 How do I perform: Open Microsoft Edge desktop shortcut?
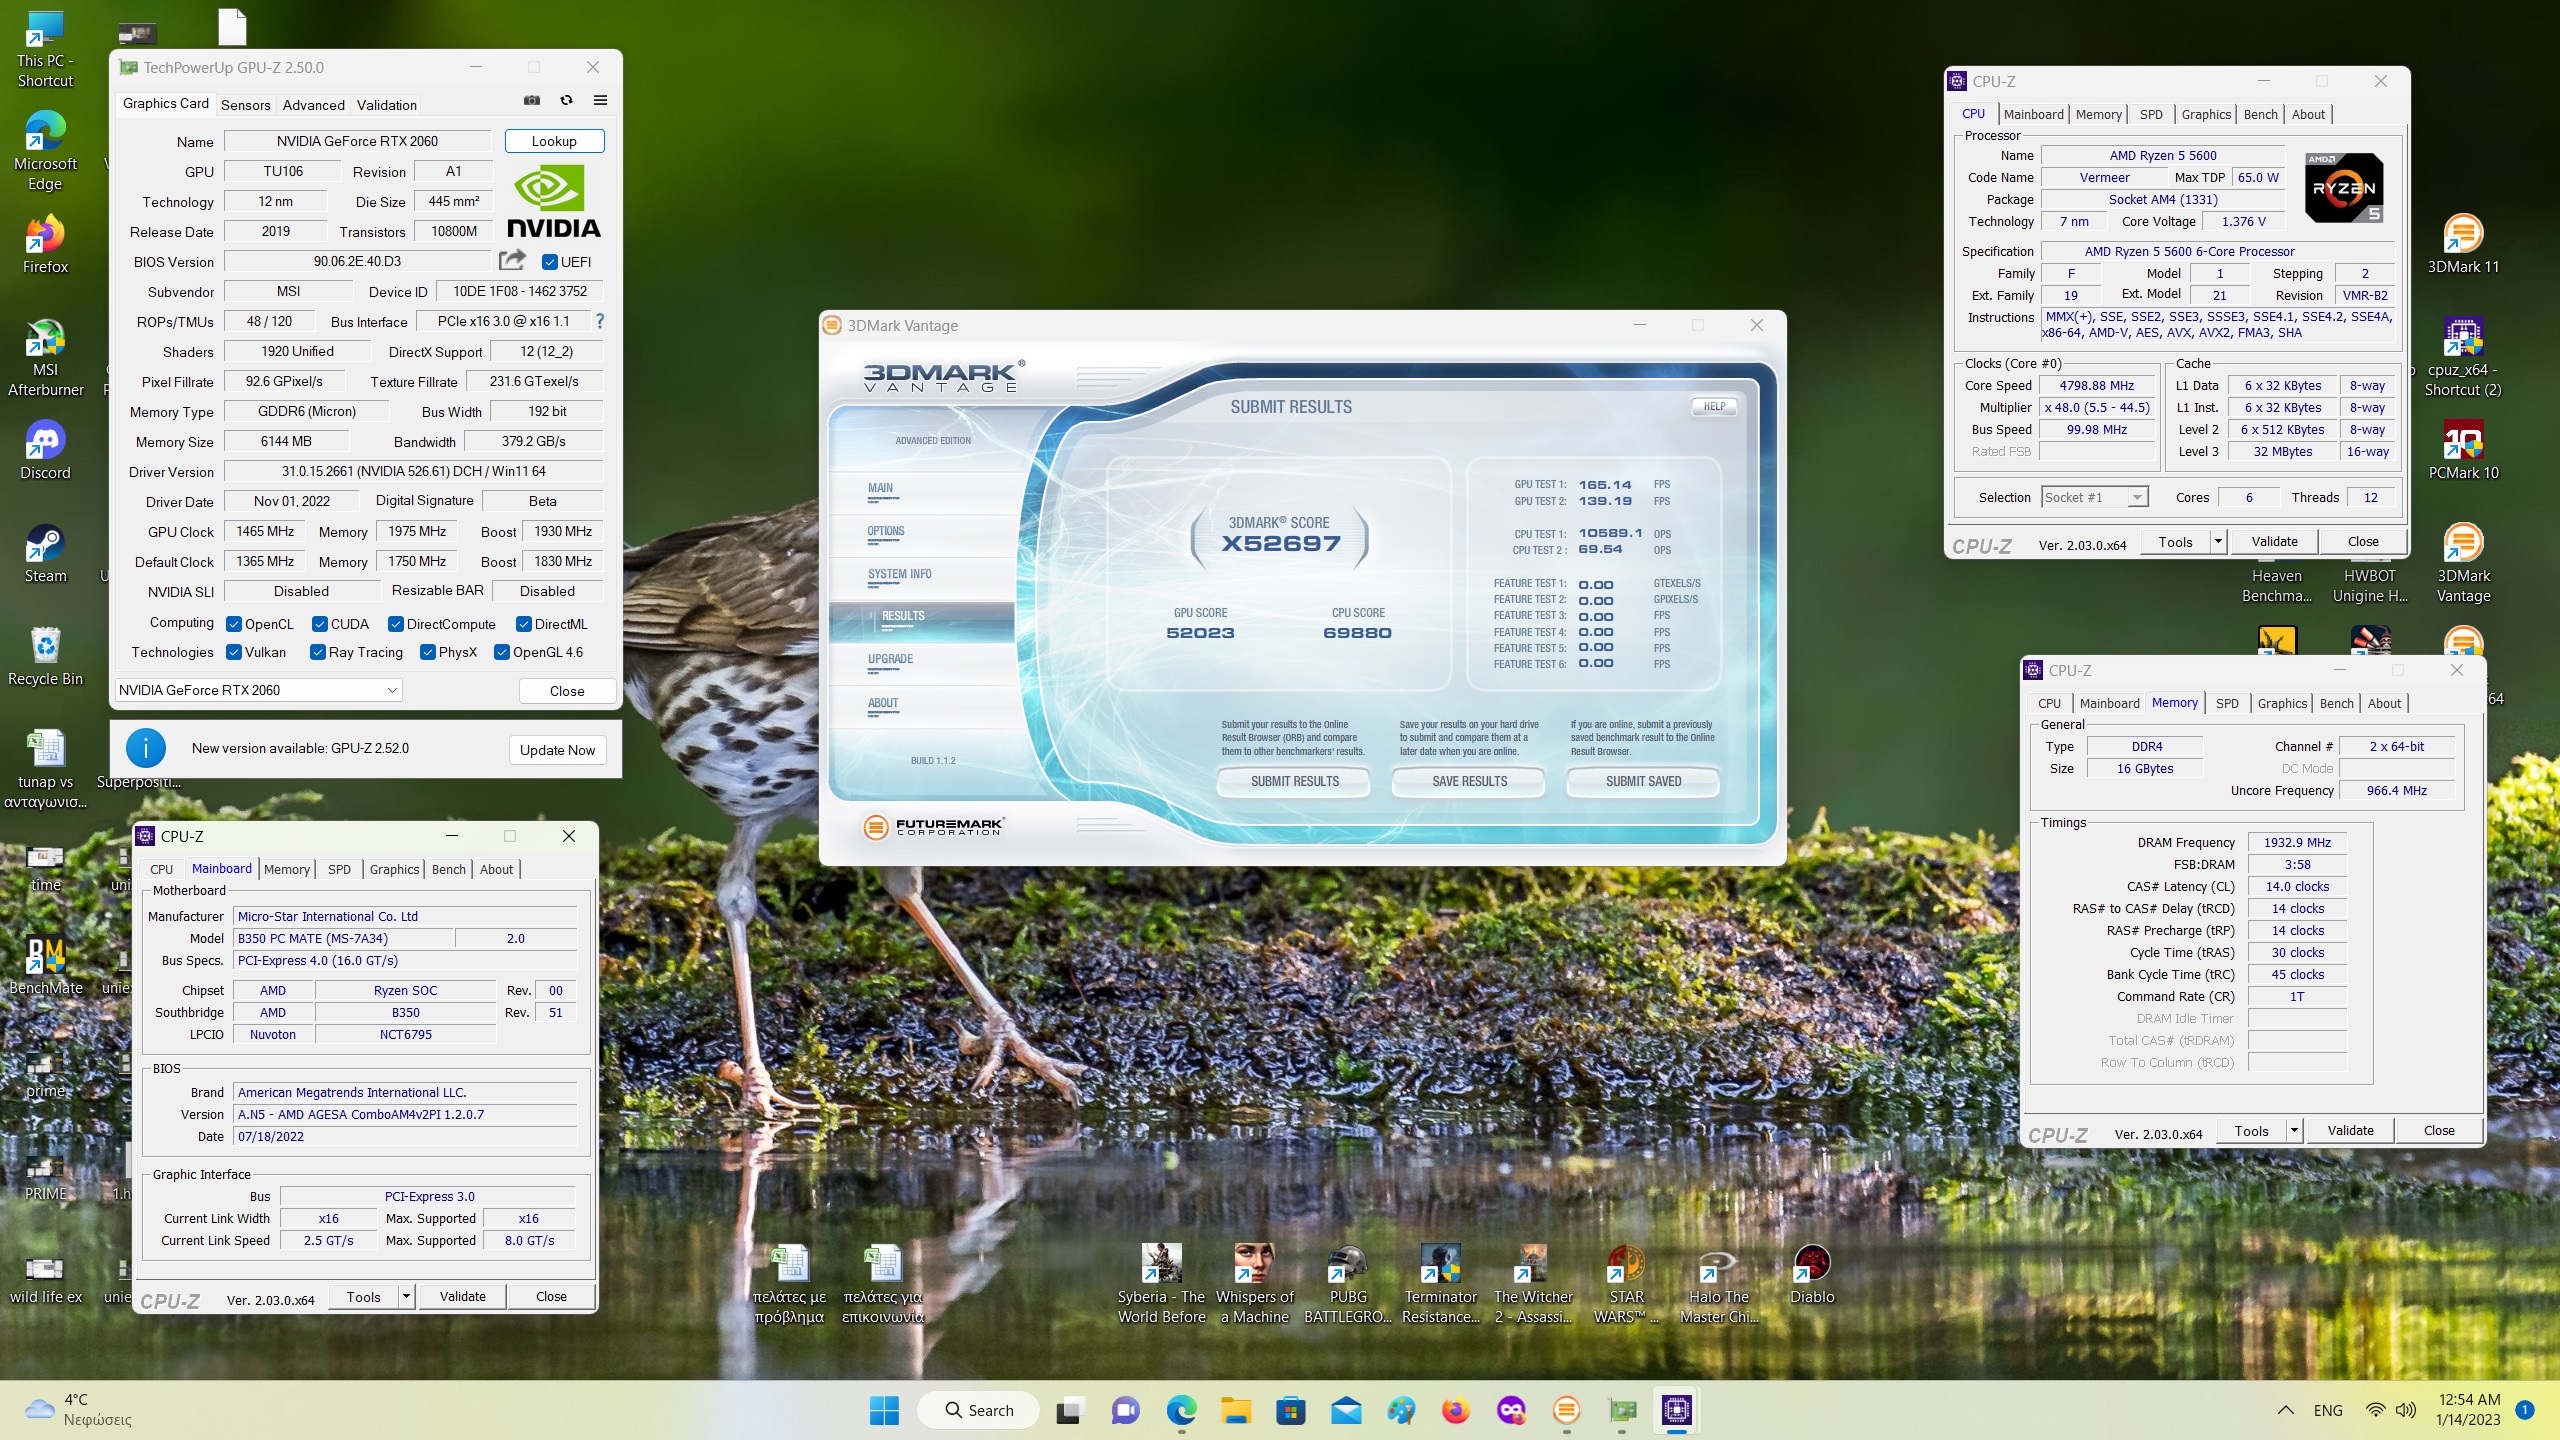(x=45, y=152)
